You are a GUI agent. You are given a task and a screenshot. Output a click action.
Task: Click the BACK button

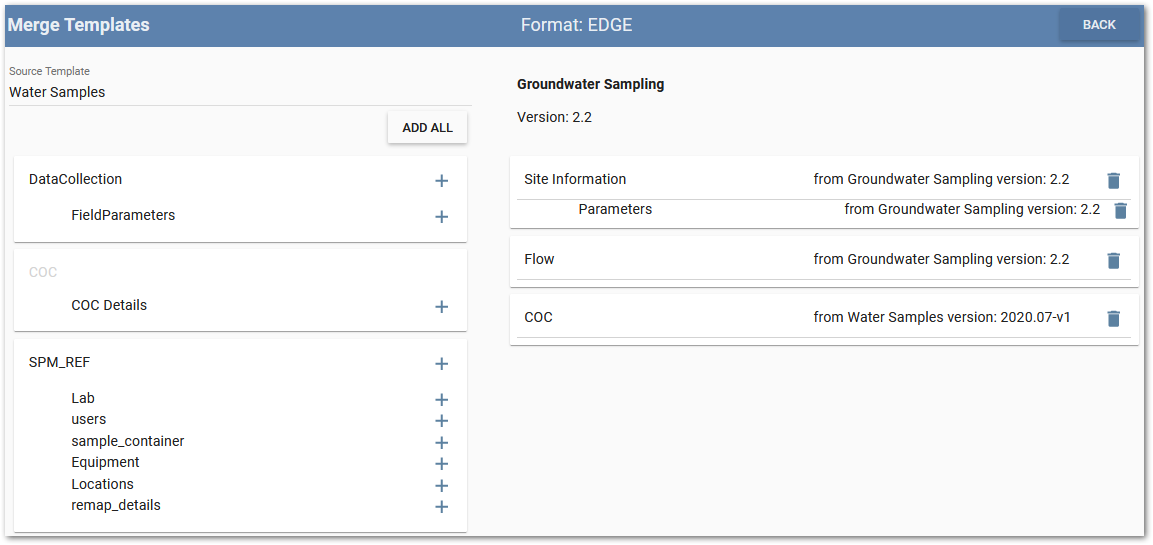coord(1098,25)
